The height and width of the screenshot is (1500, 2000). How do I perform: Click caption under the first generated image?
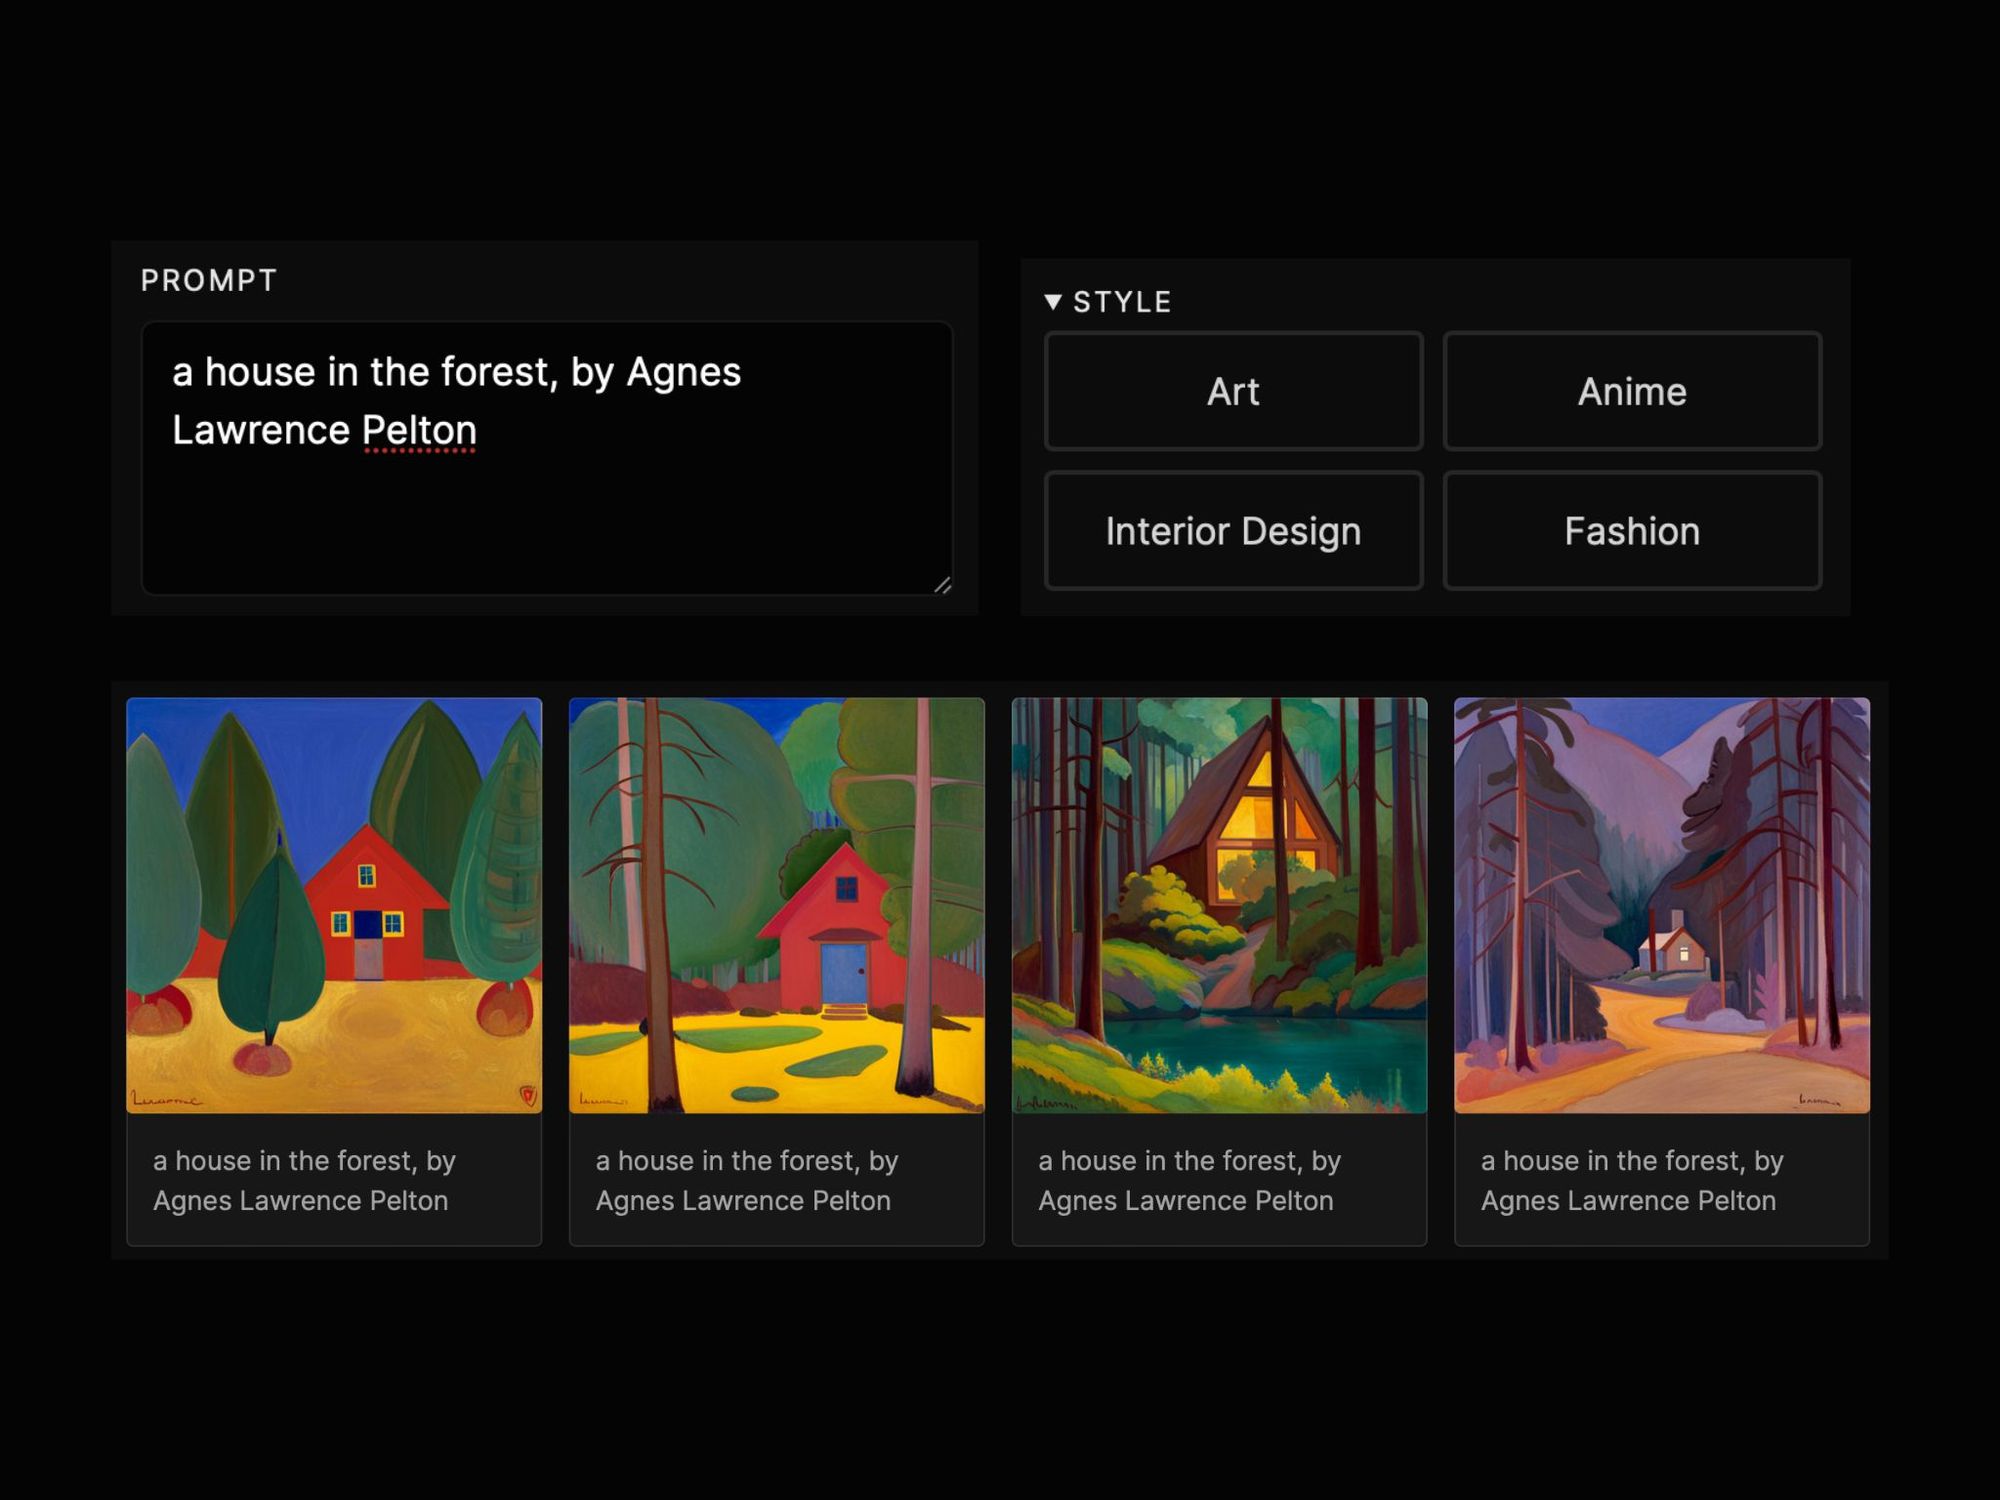tap(304, 1180)
